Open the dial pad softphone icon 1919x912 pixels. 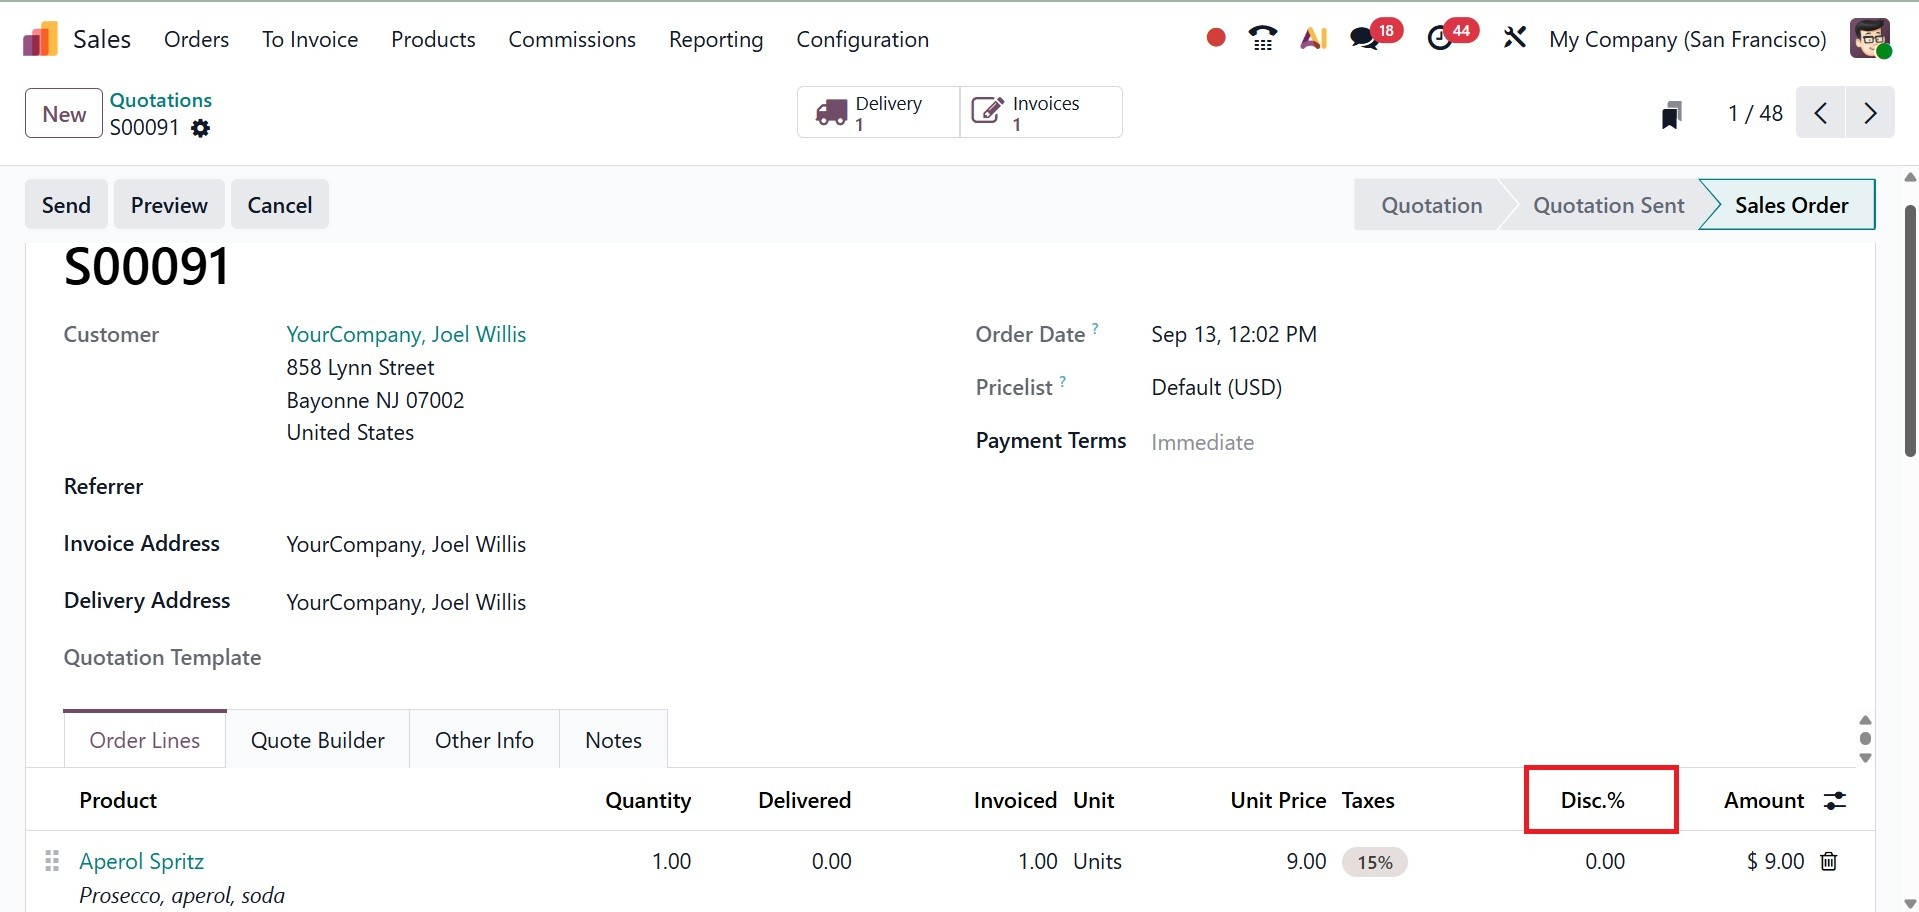pos(1262,38)
